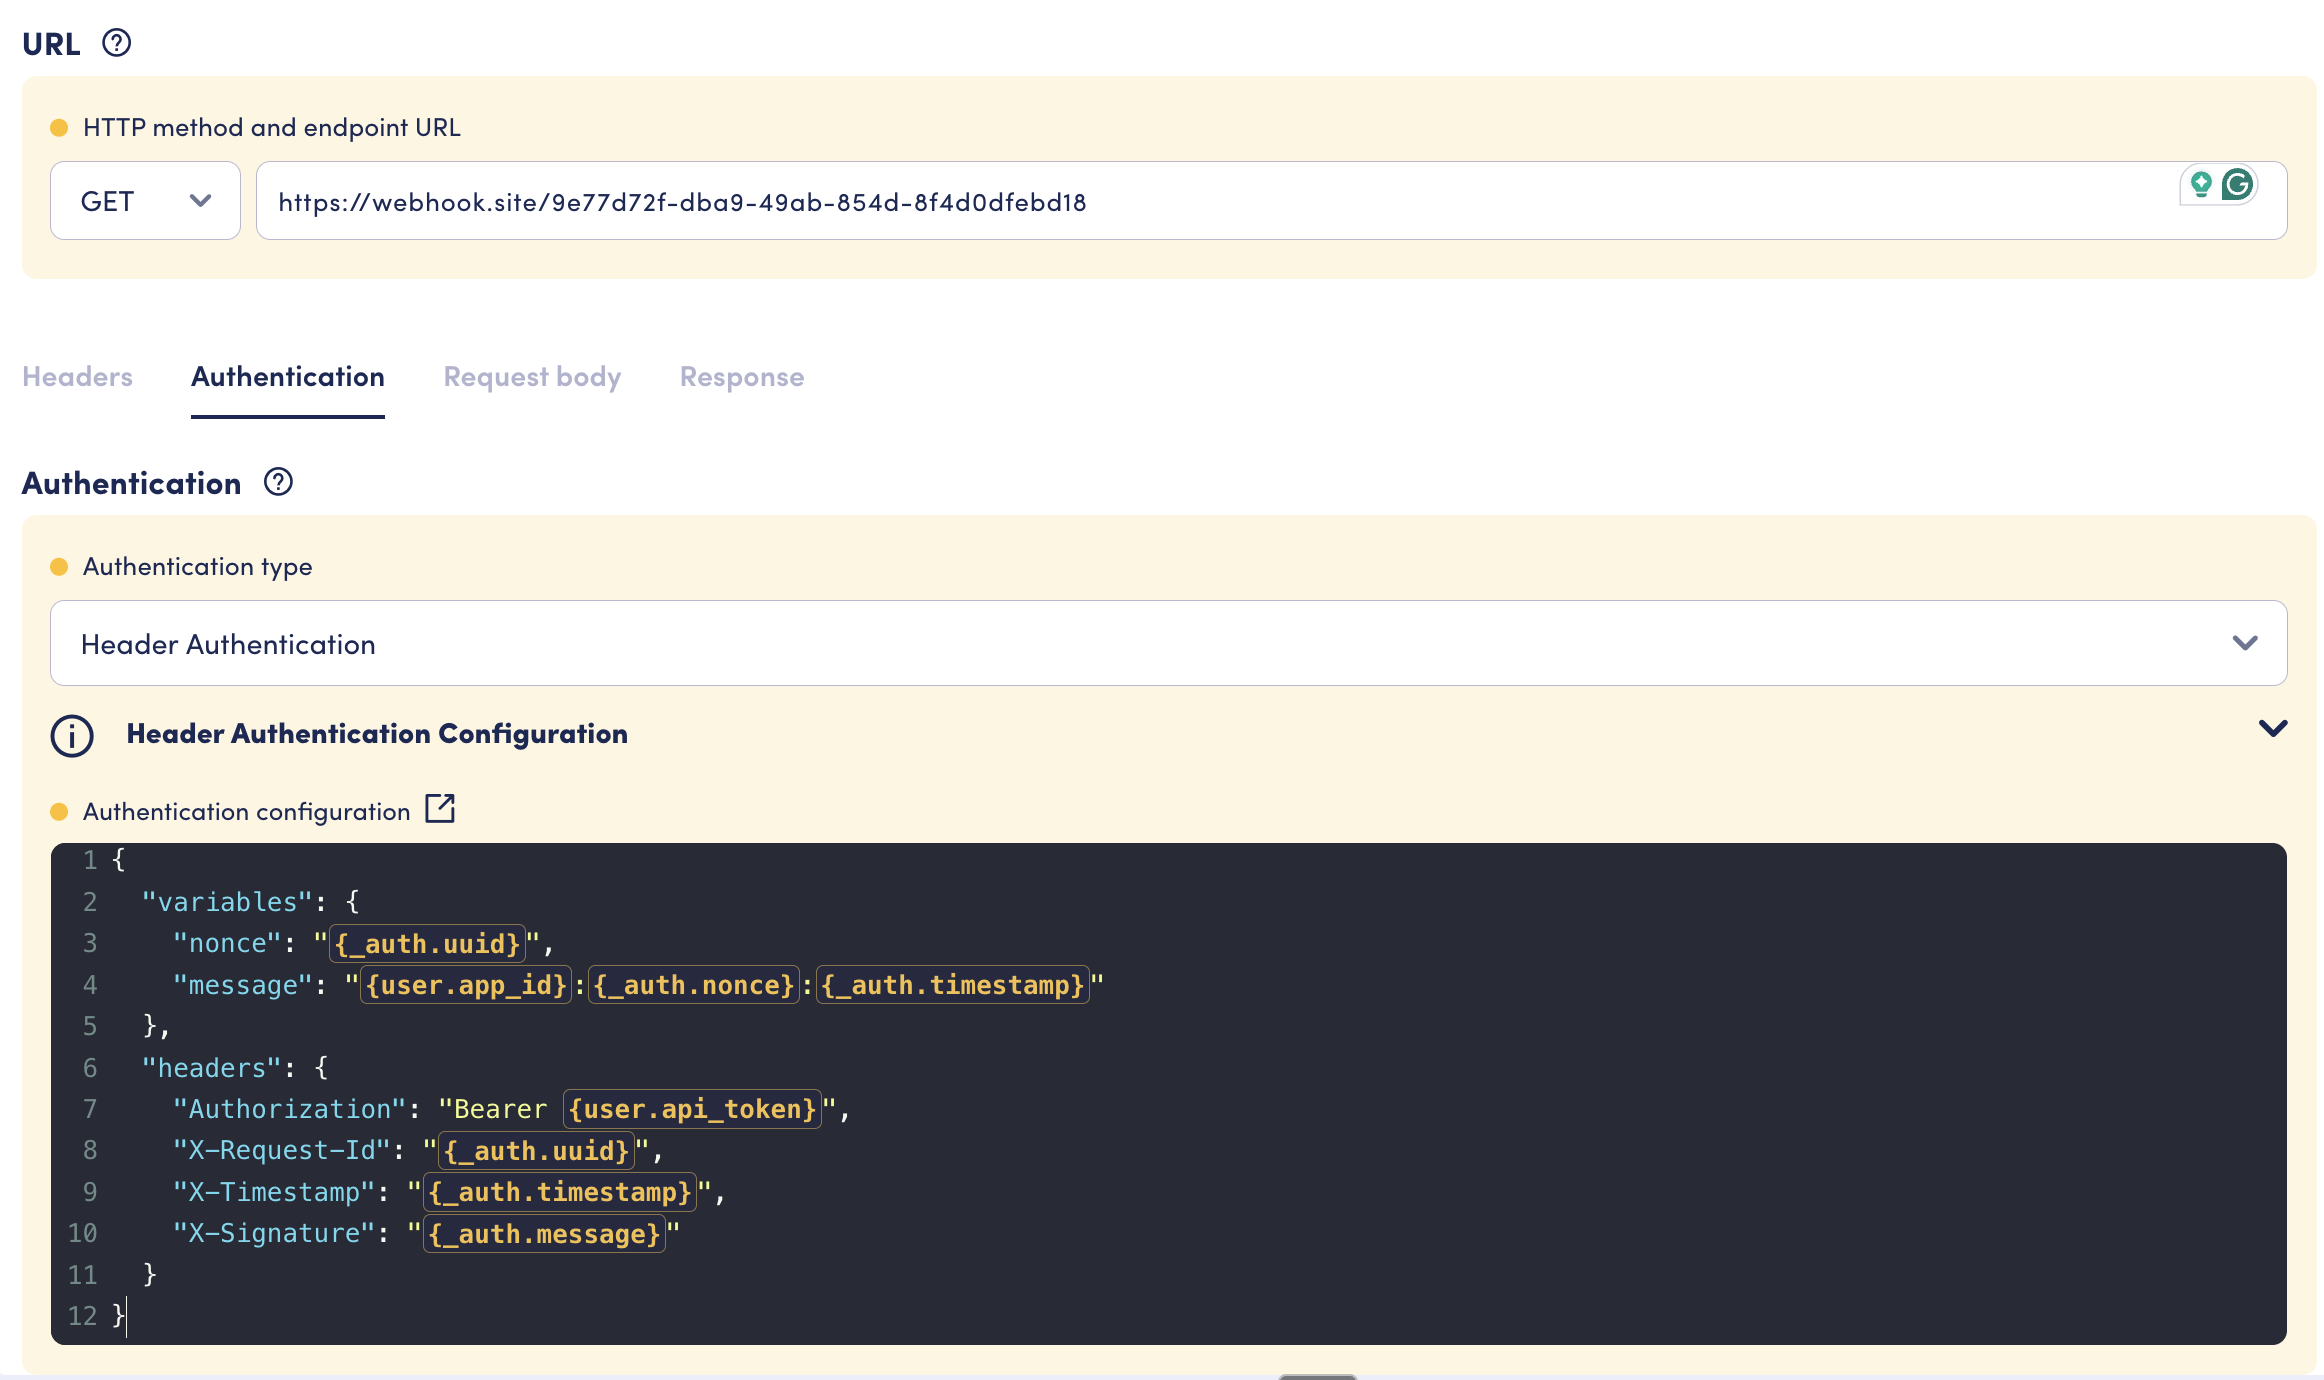Open authentication configuration in external editor icon
2324x1380 pixels.
click(440, 809)
